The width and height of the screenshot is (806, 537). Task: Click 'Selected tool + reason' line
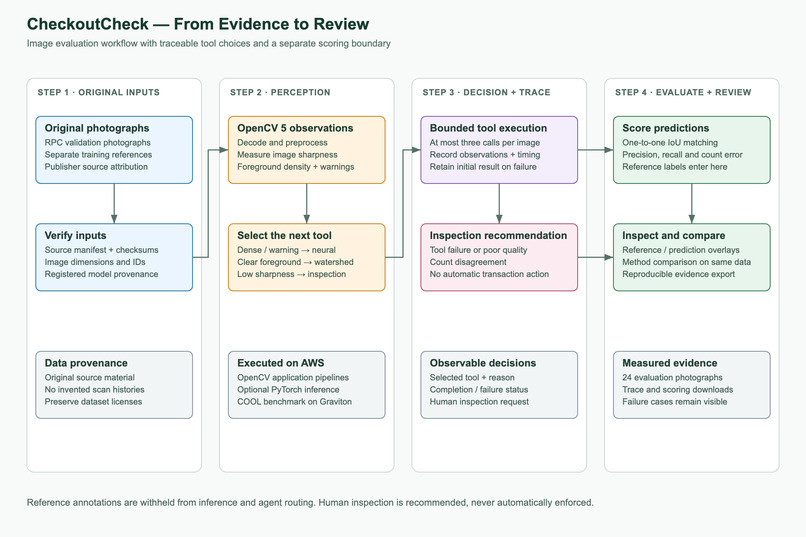coord(472,377)
